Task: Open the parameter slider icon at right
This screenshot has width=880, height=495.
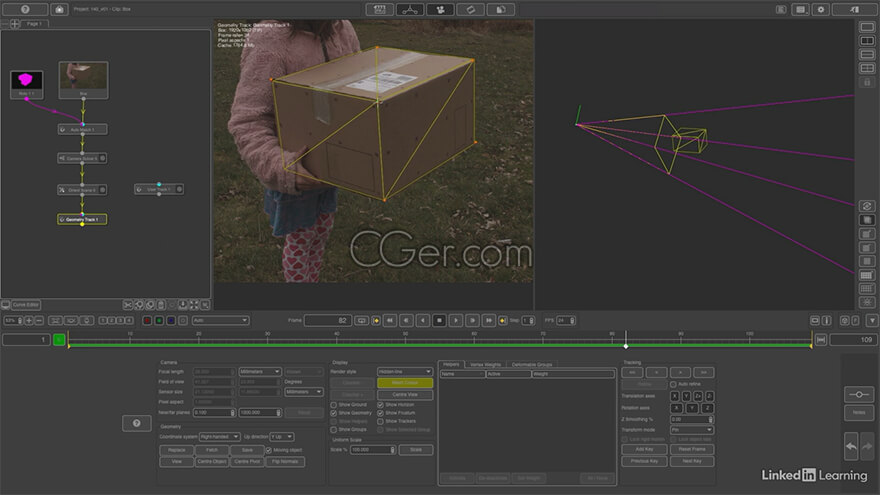Action: point(859,395)
